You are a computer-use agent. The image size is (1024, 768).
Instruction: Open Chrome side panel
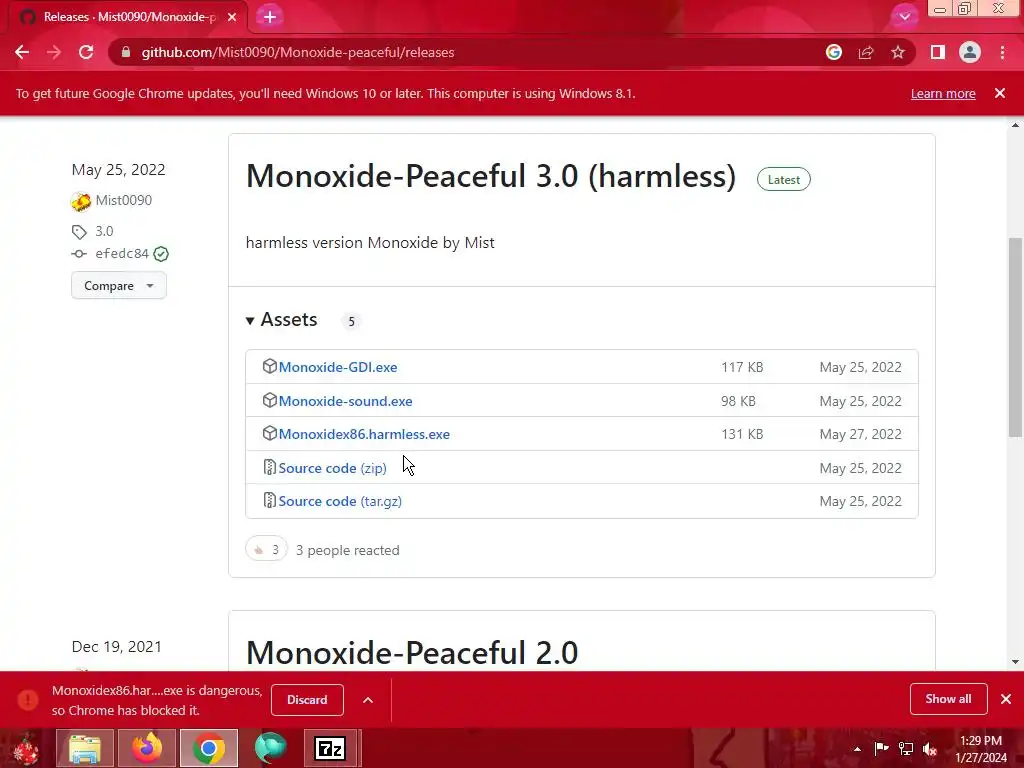[x=938, y=52]
